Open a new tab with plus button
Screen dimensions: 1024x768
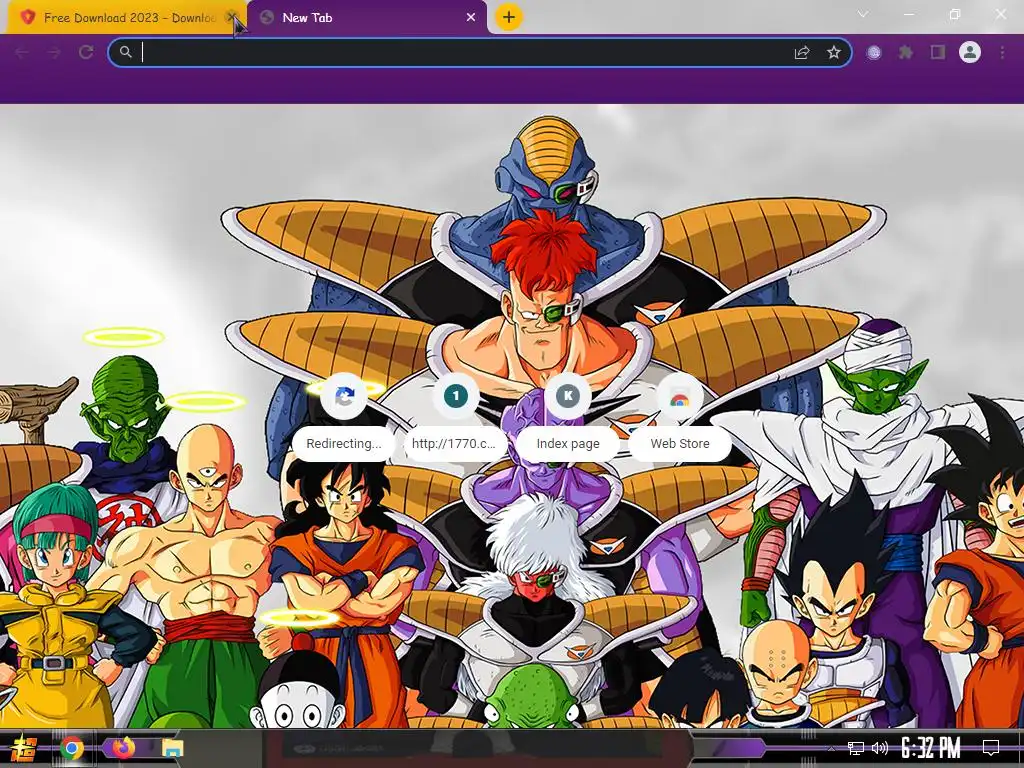click(x=509, y=17)
